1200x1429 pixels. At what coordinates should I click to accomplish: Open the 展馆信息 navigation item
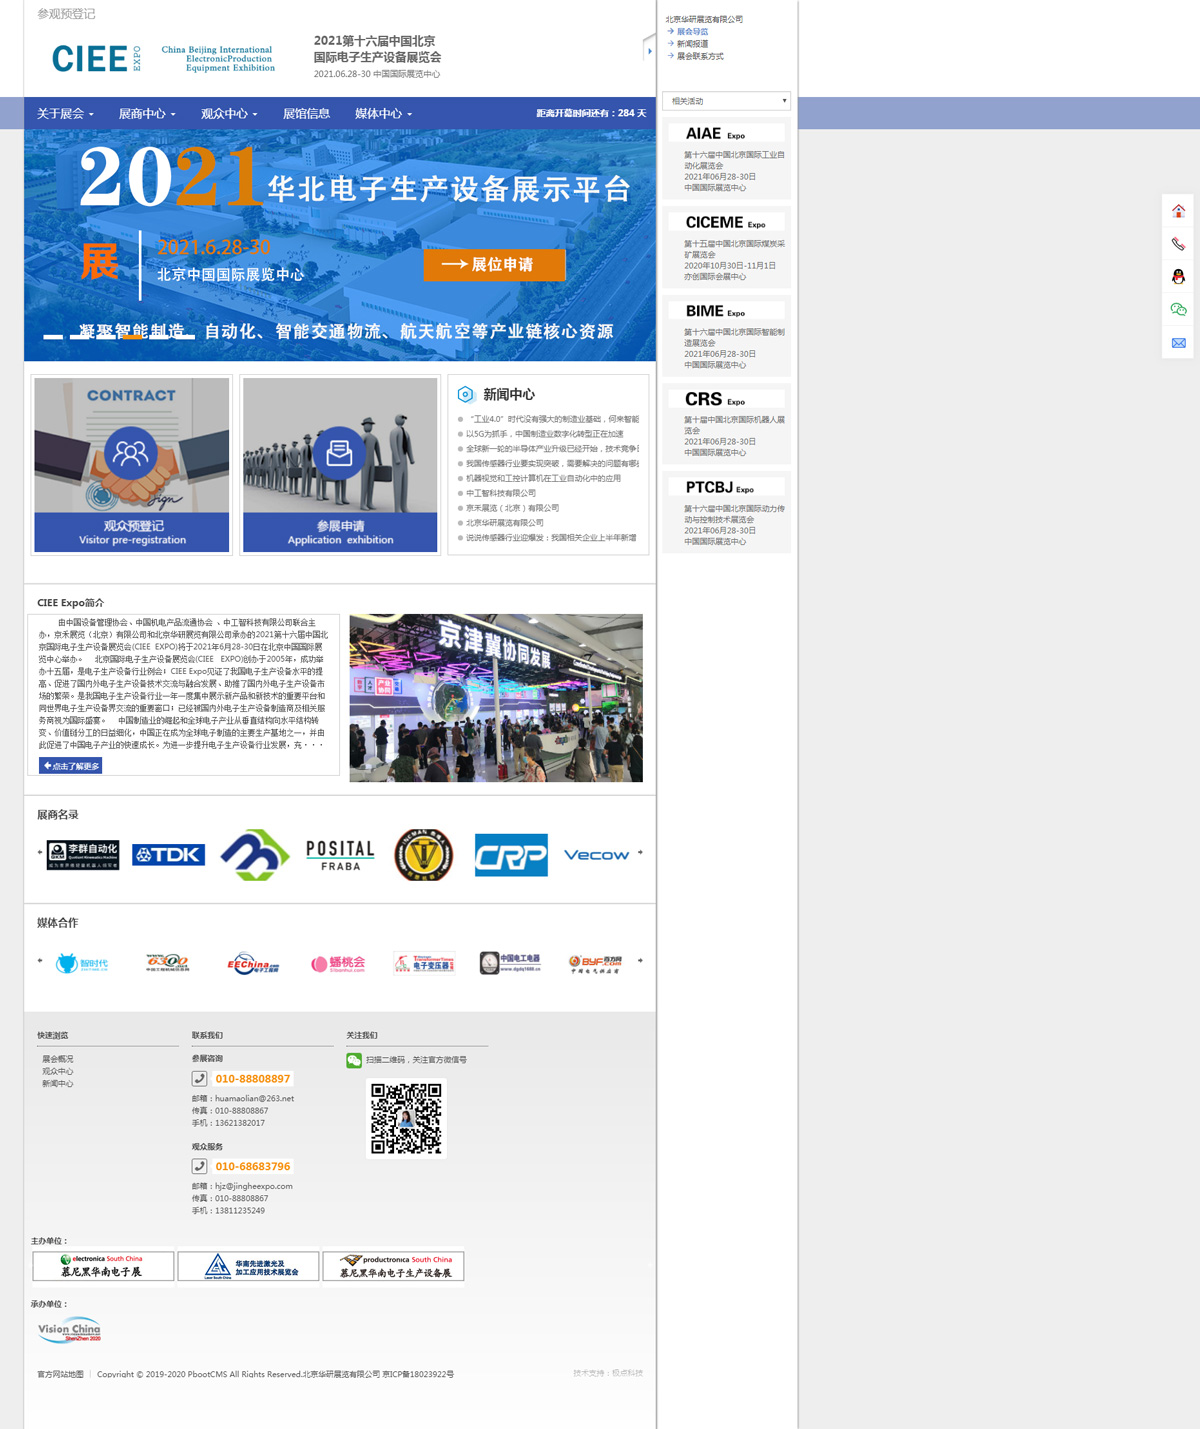coord(306,114)
